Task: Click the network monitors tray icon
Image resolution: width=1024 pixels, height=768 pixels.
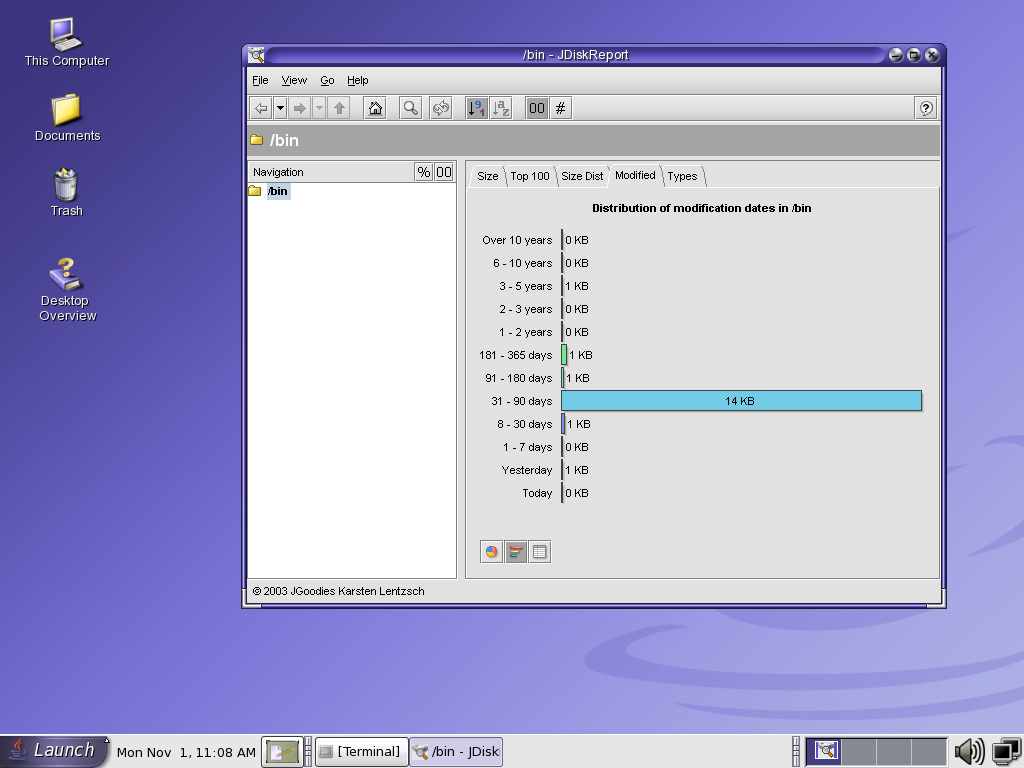Action: coord(1007,751)
